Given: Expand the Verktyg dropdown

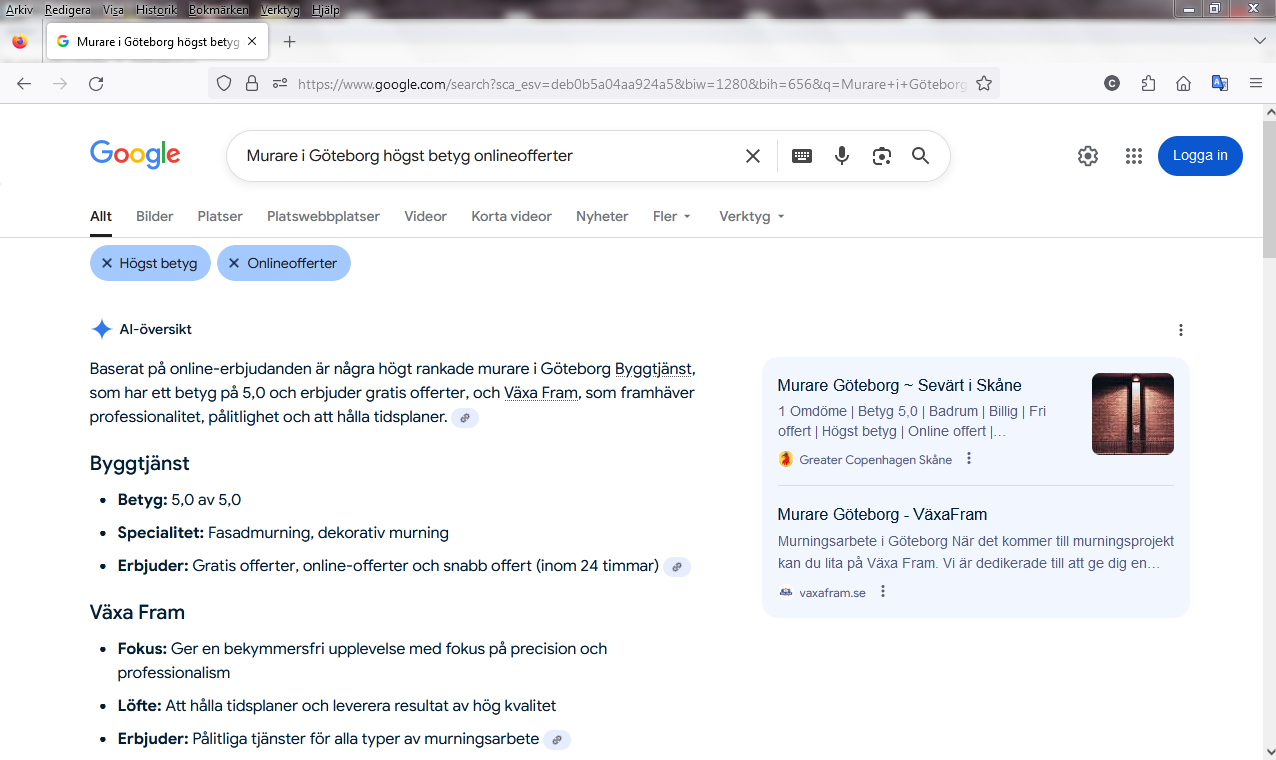Looking at the screenshot, I should [x=751, y=216].
